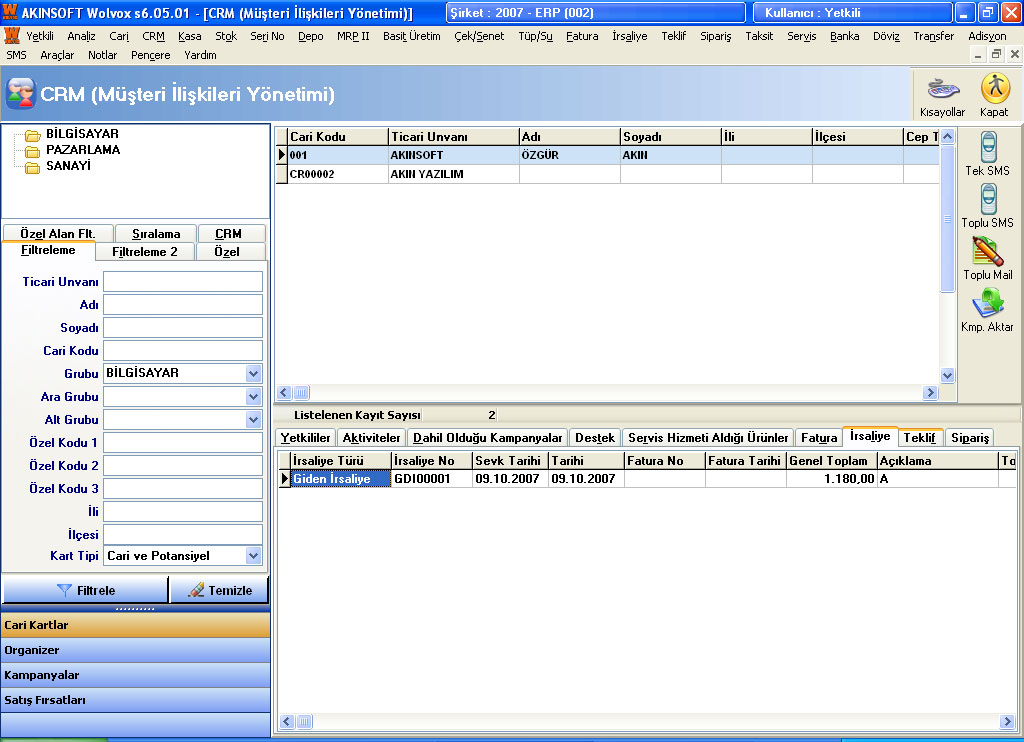Click the Adı filter input field
This screenshot has width=1024, height=742.
coord(183,304)
